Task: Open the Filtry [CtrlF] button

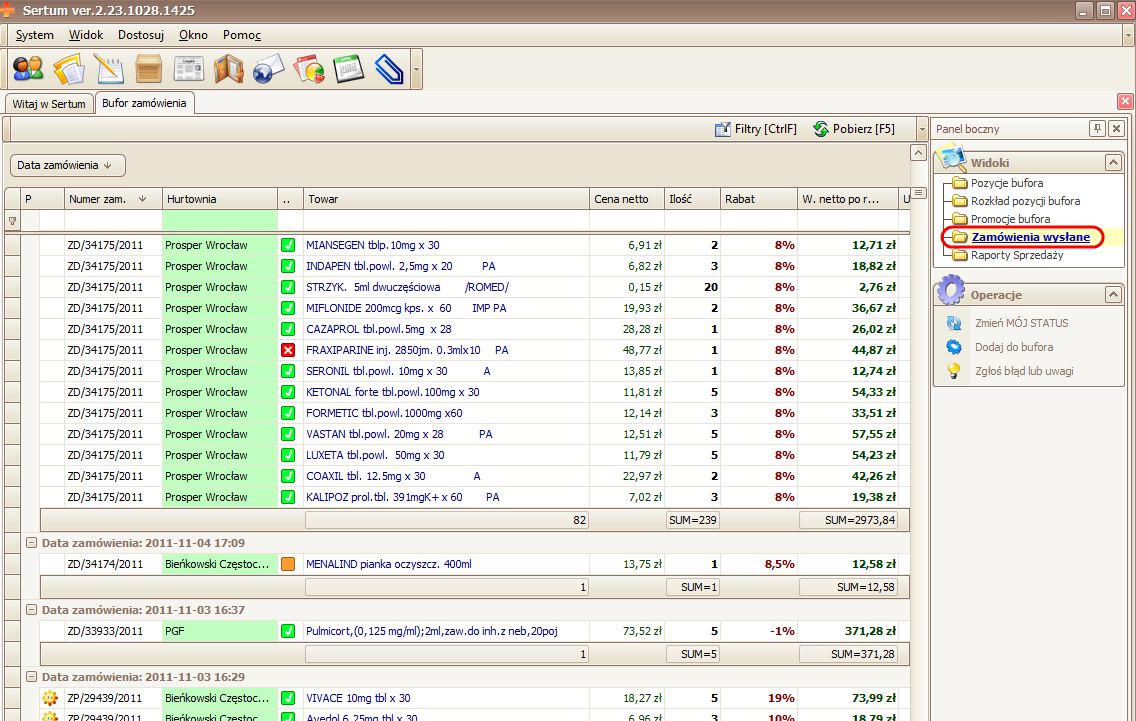Action: [x=755, y=129]
